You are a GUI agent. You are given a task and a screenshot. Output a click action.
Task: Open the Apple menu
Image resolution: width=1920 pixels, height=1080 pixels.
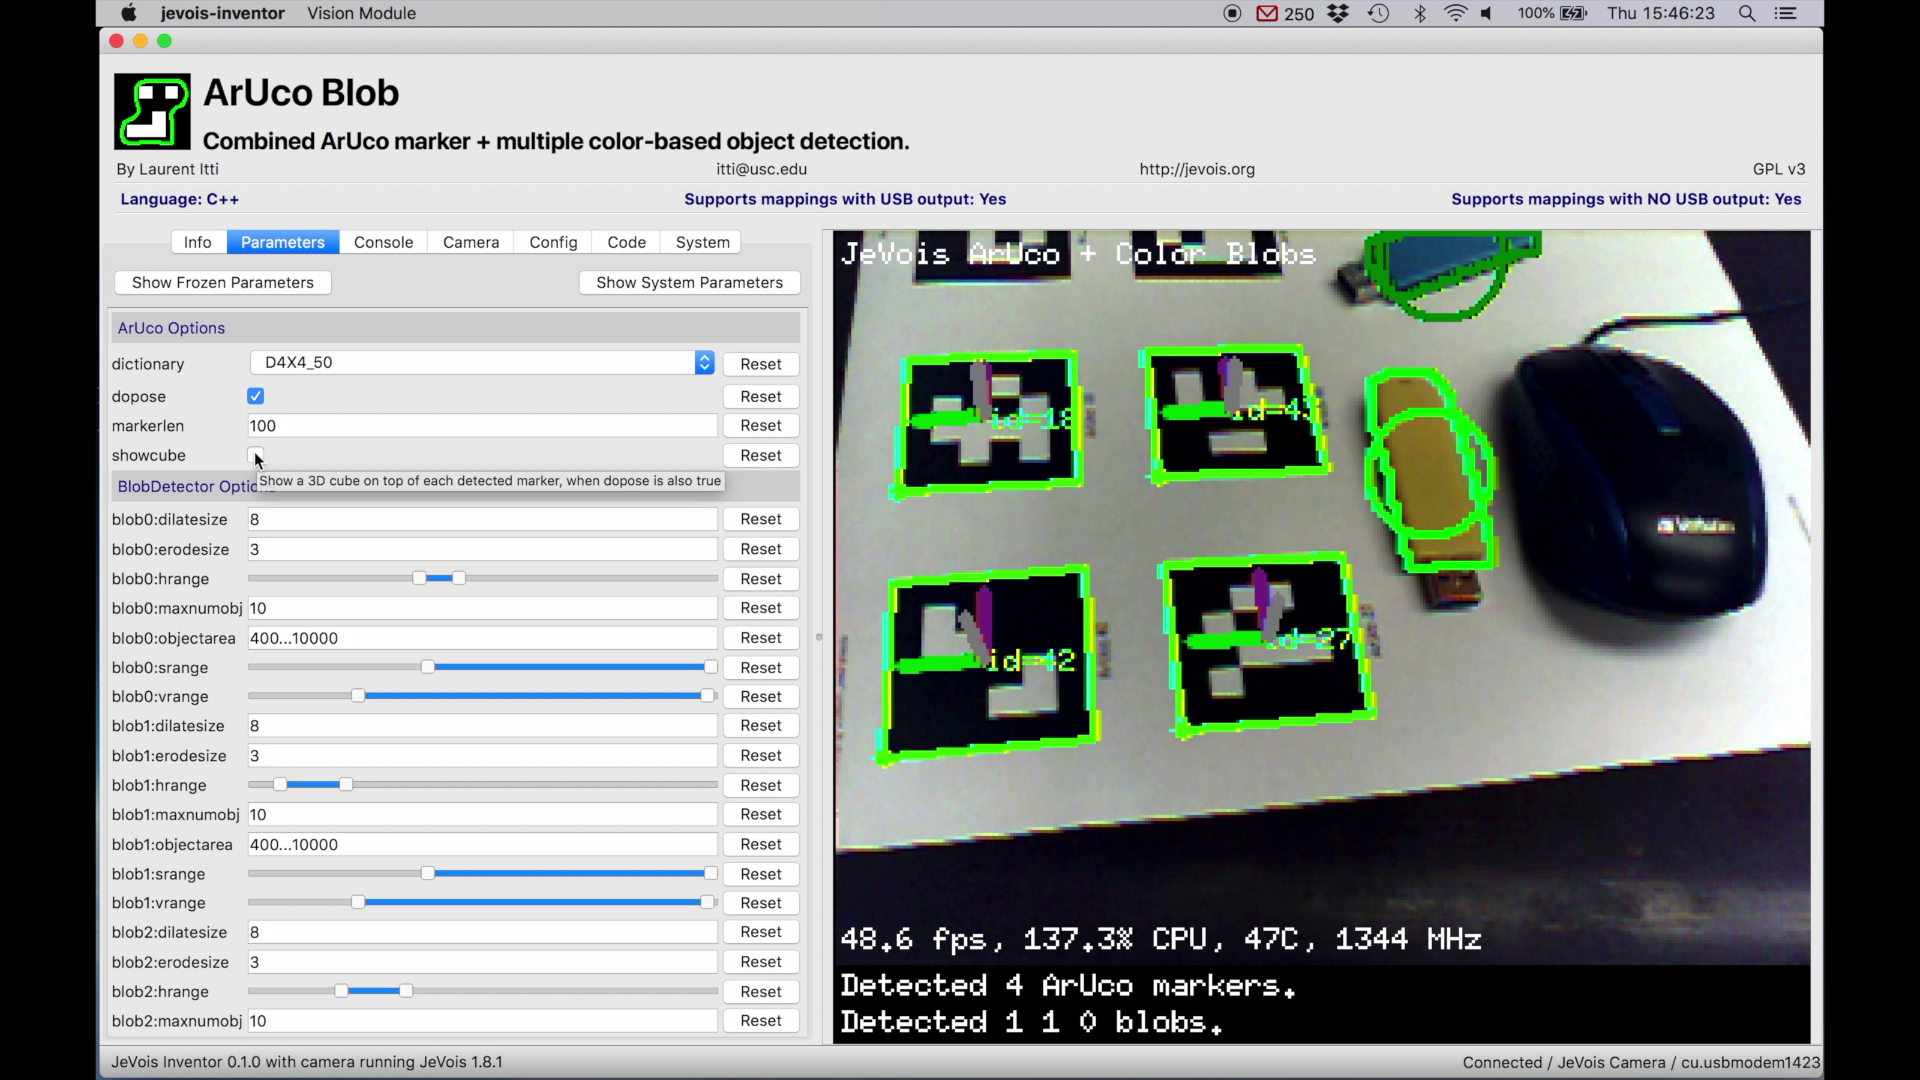tap(128, 13)
